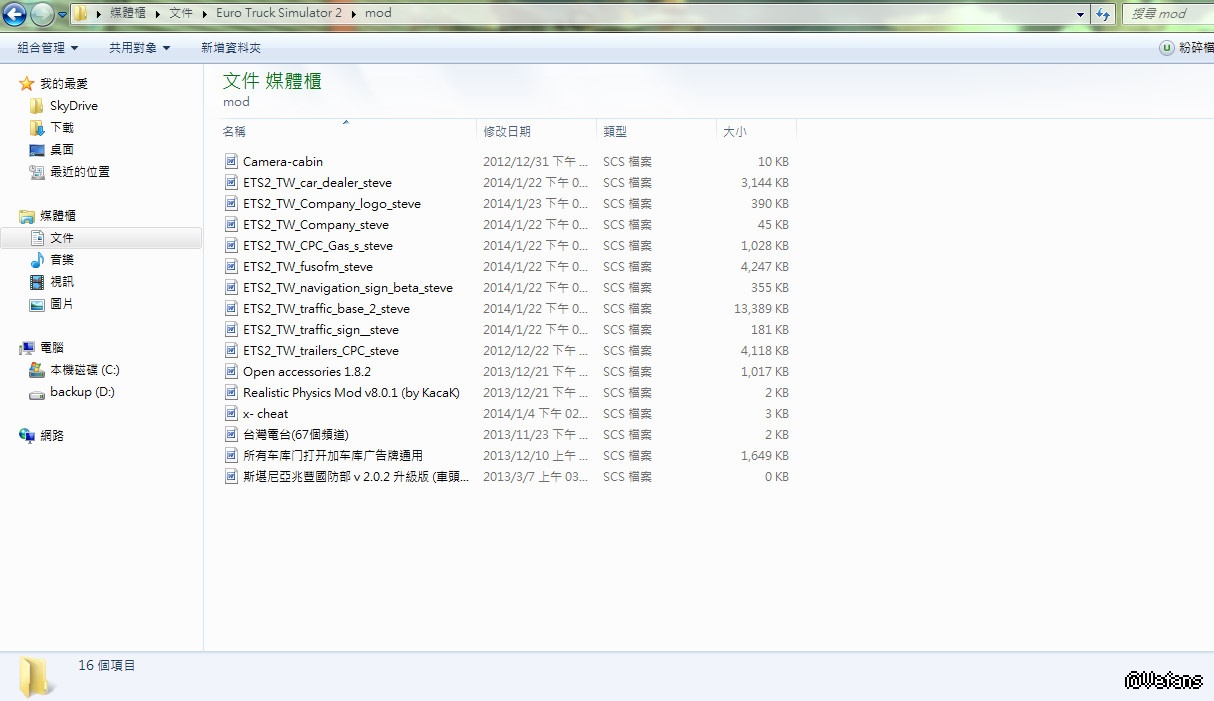The image size is (1214, 701).
Task: Click the Euro Truck Simulator 2 breadcrumb
Action: 278,14
